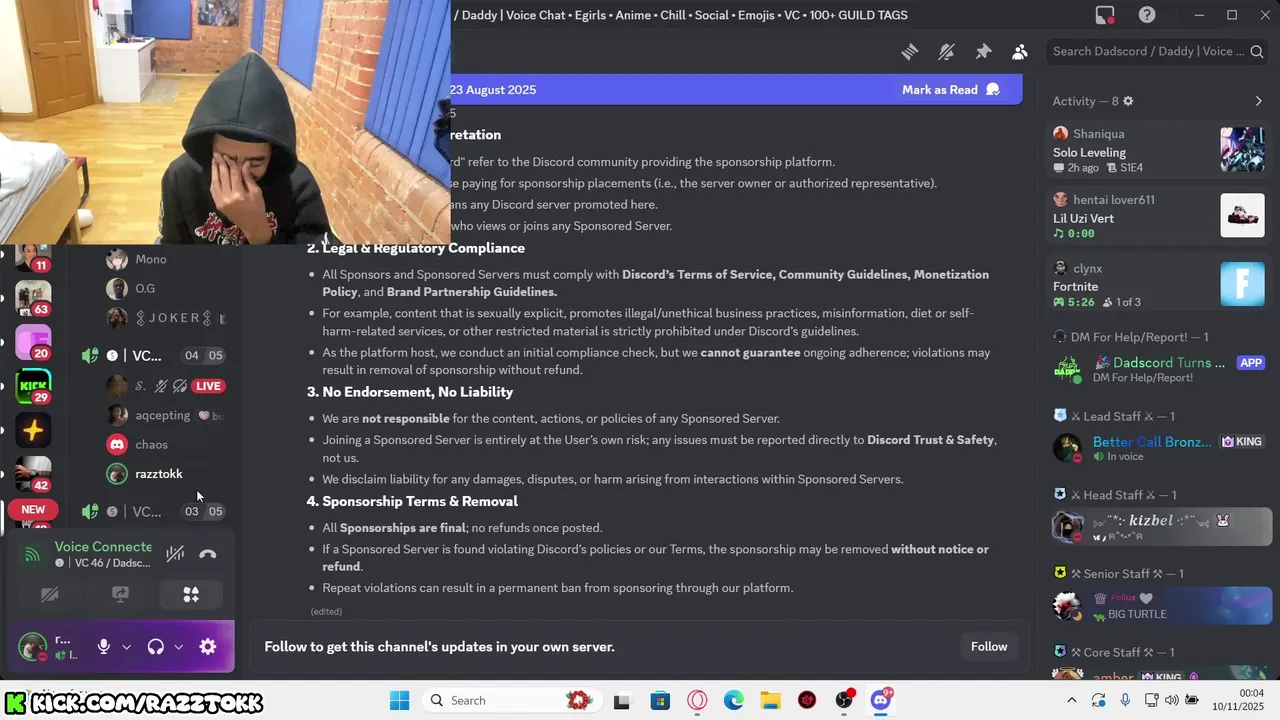Open Shaniqua's Solo Leveling activity card
The height and width of the screenshot is (720, 1280).
tap(1158, 150)
